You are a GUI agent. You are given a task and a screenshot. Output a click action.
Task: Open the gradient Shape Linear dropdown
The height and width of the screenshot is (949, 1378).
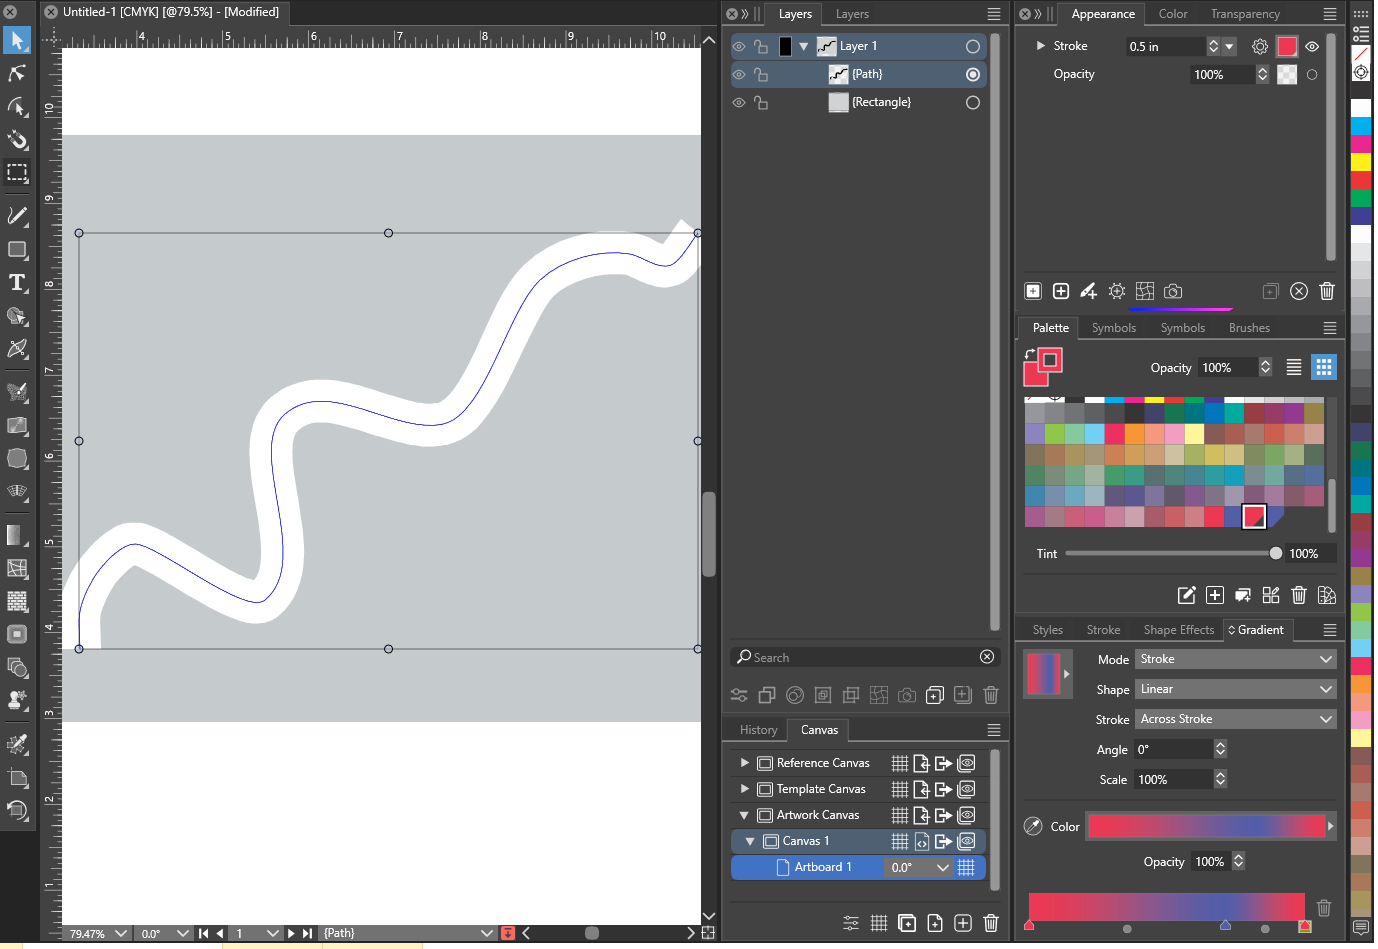coord(1235,689)
